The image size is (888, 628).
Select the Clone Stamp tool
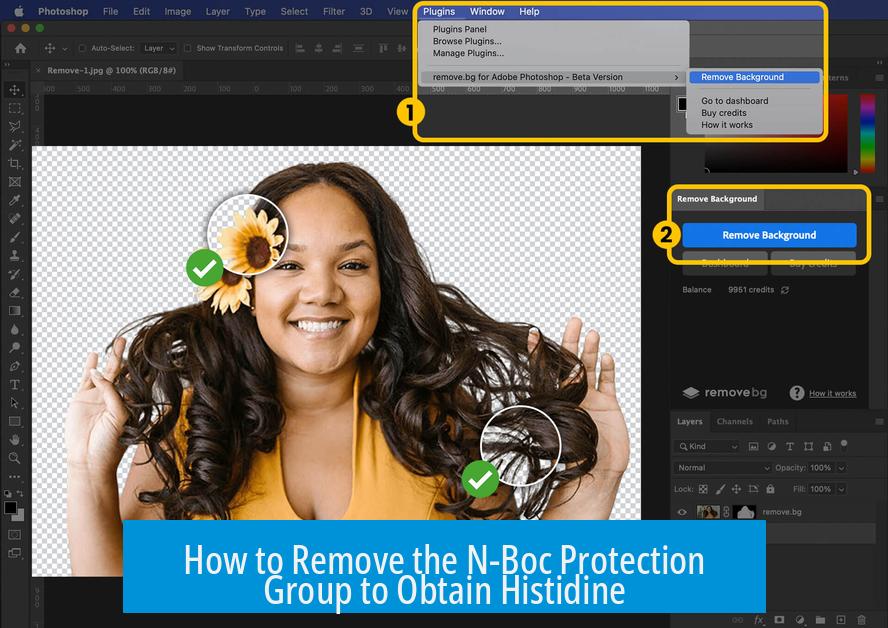point(15,255)
